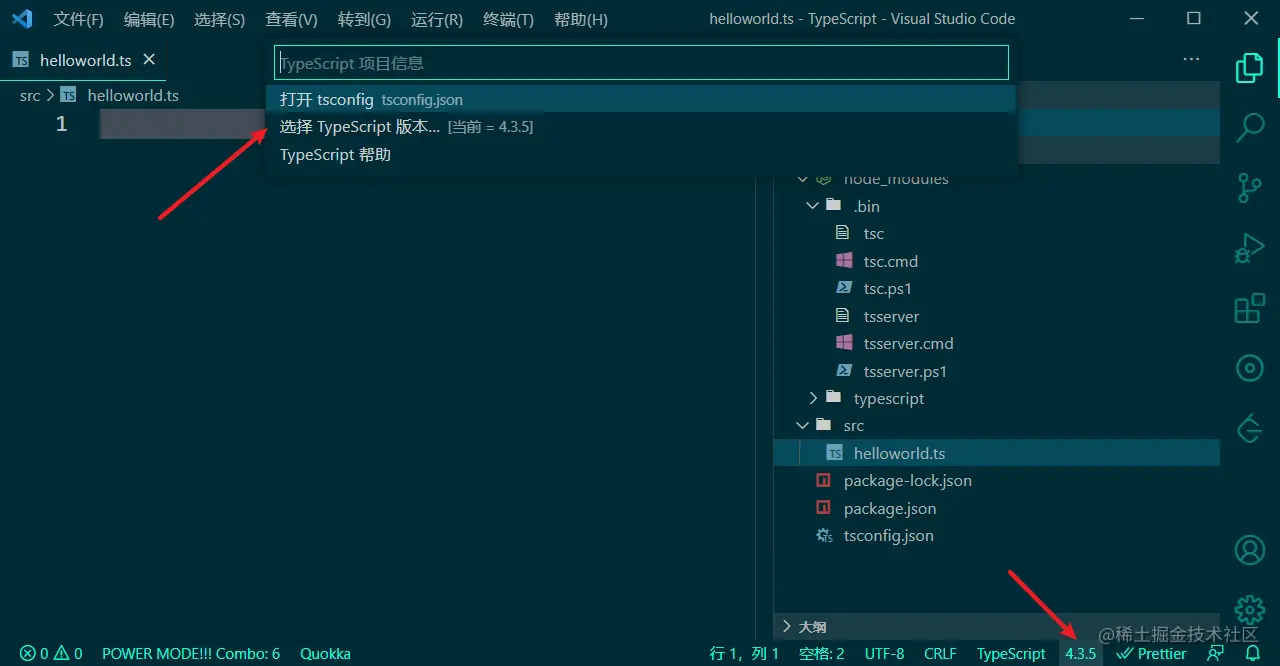Open the Run and Debug icon
This screenshot has height=666, width=1280.
[1249, 248]
